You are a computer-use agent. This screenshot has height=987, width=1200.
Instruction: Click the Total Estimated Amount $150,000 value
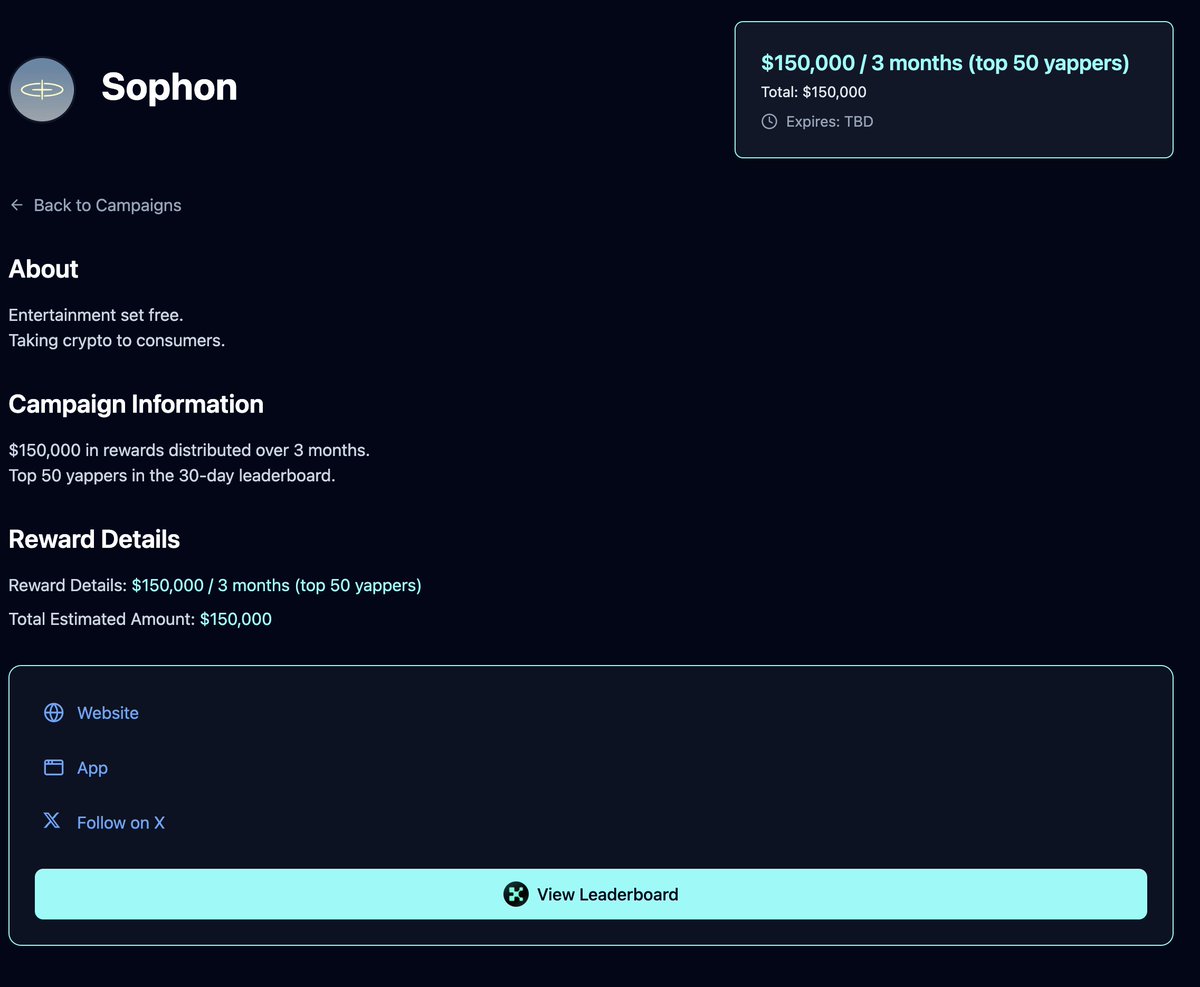[236, 620]
